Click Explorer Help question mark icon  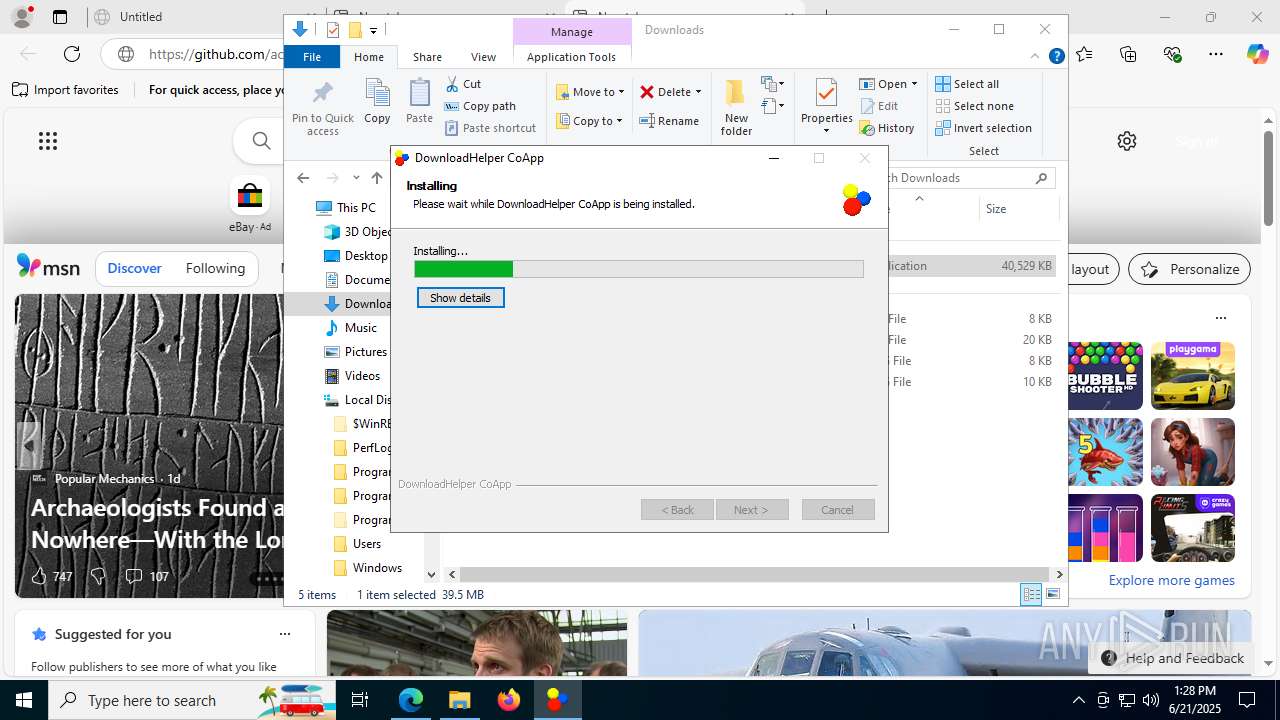[1056, 57]
